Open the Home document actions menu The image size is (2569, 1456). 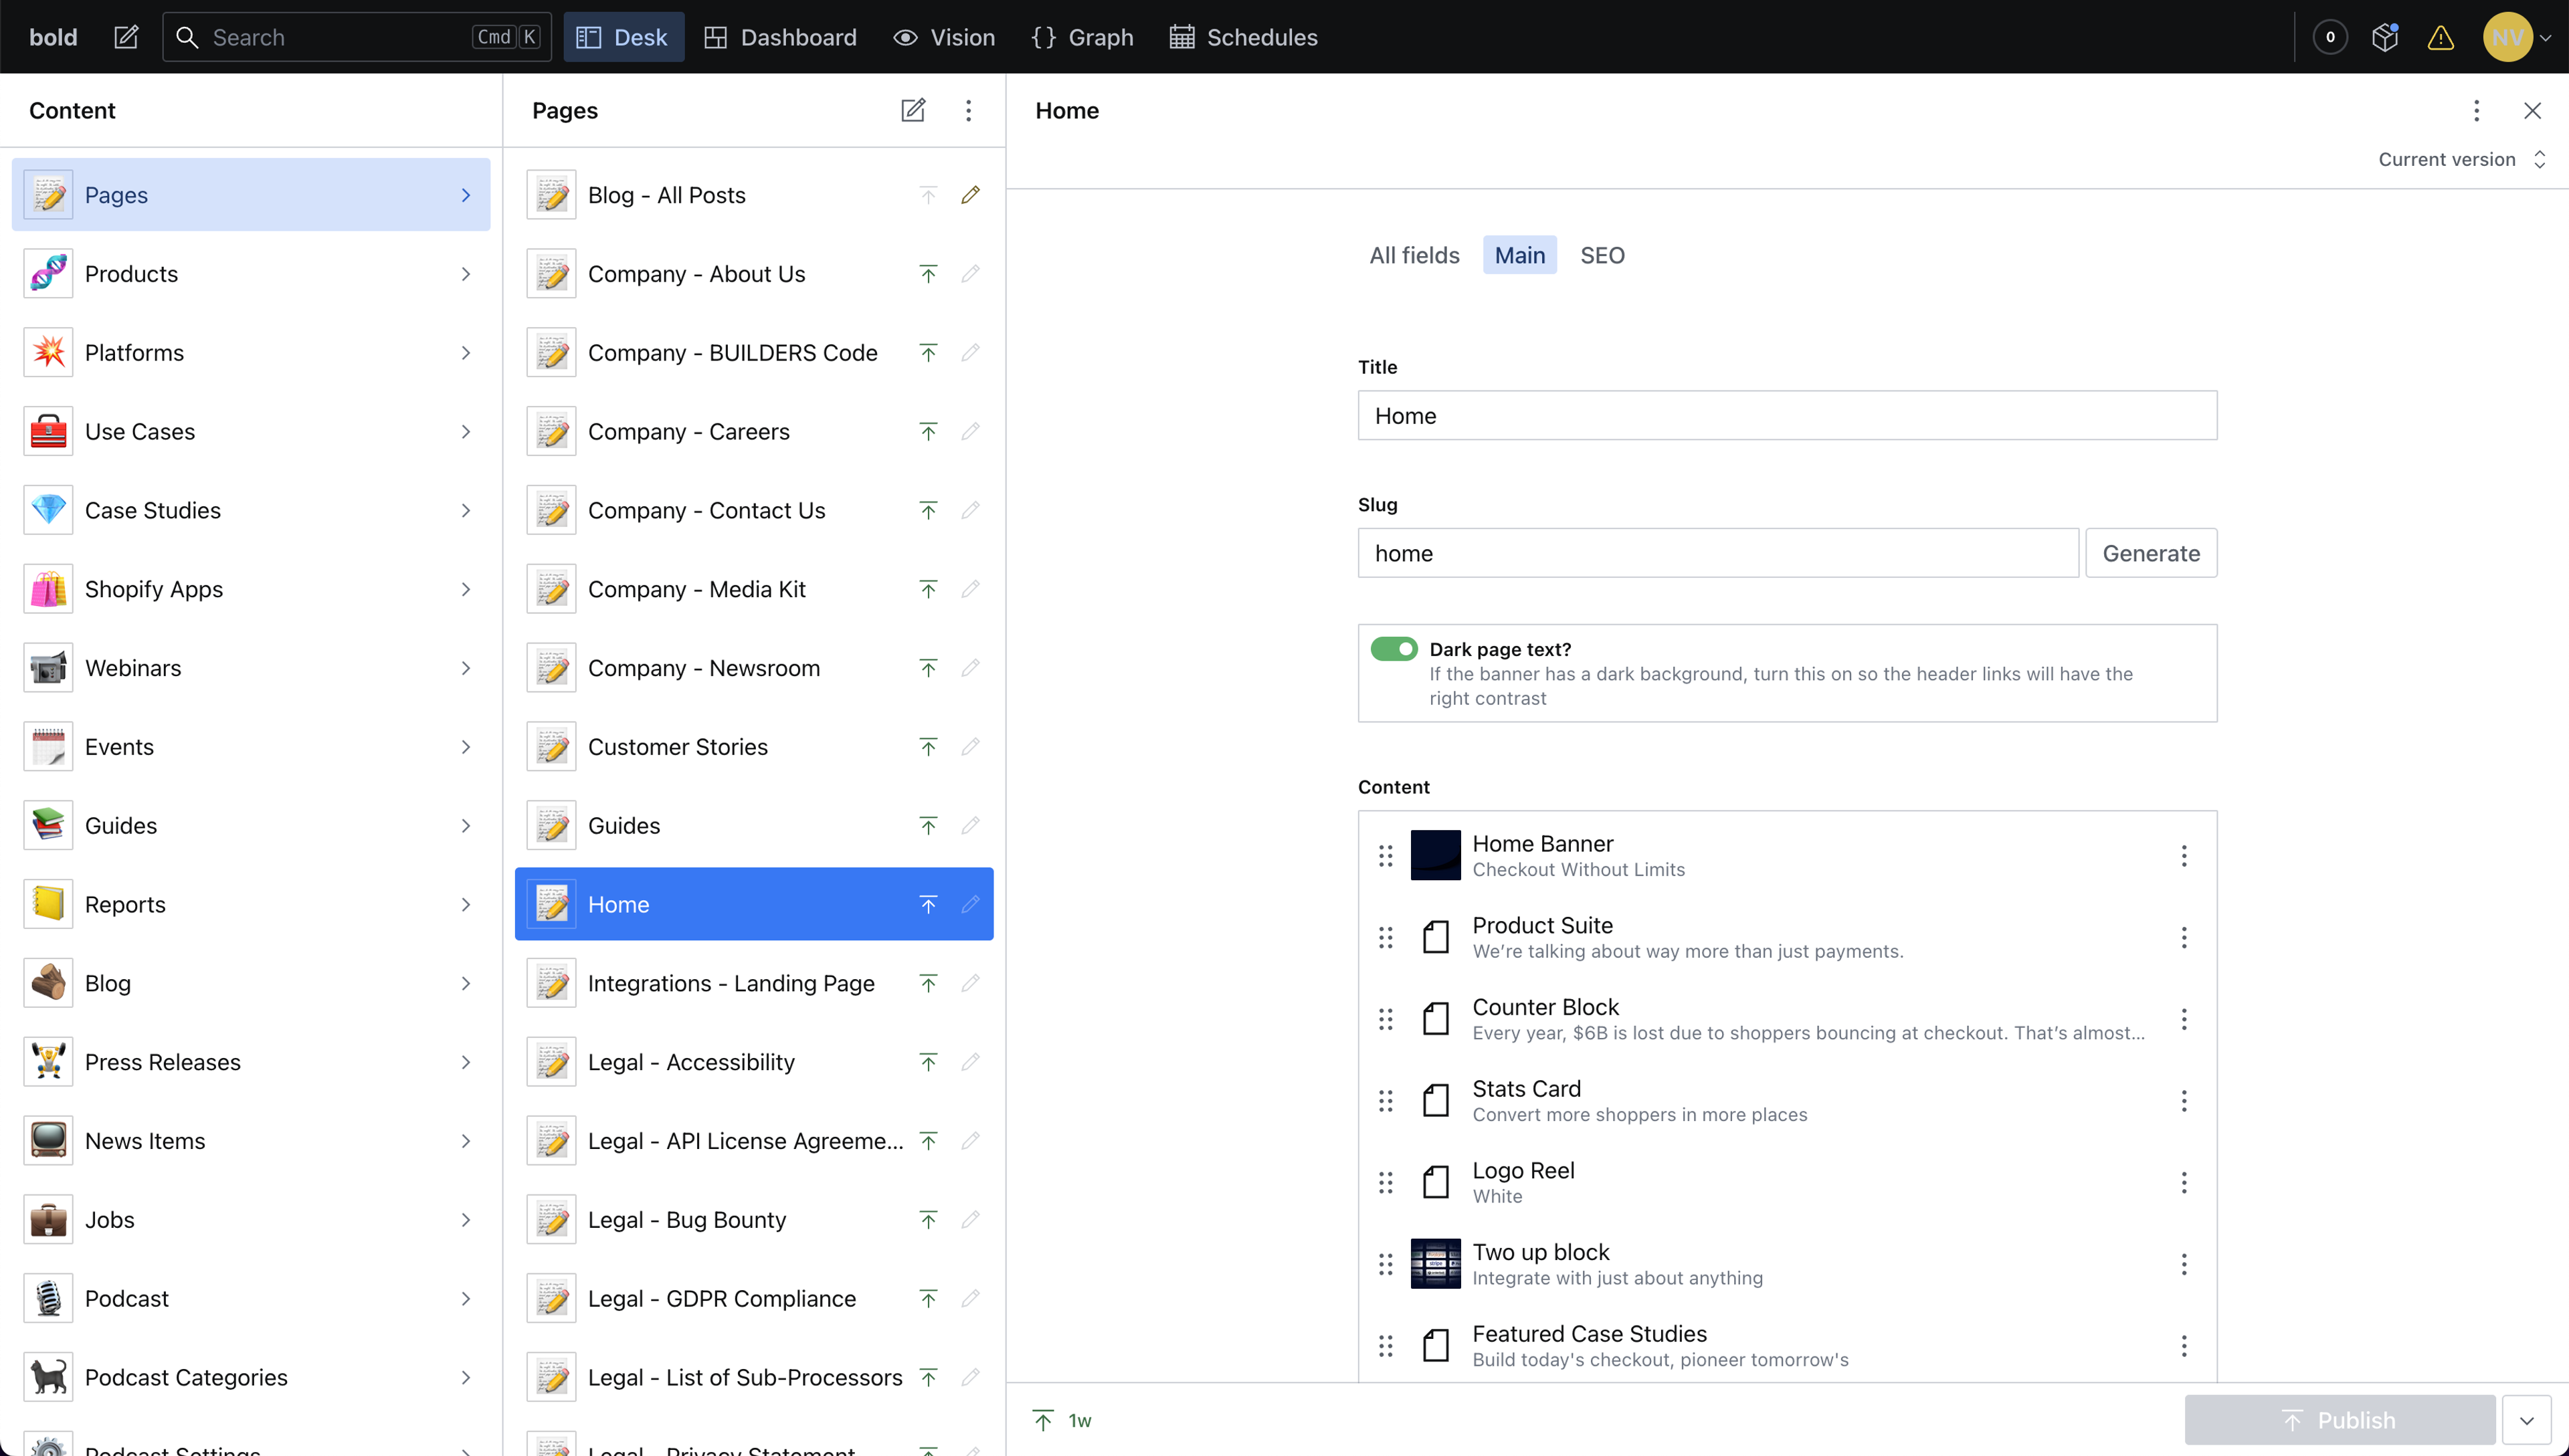[x=2476, y=110]
